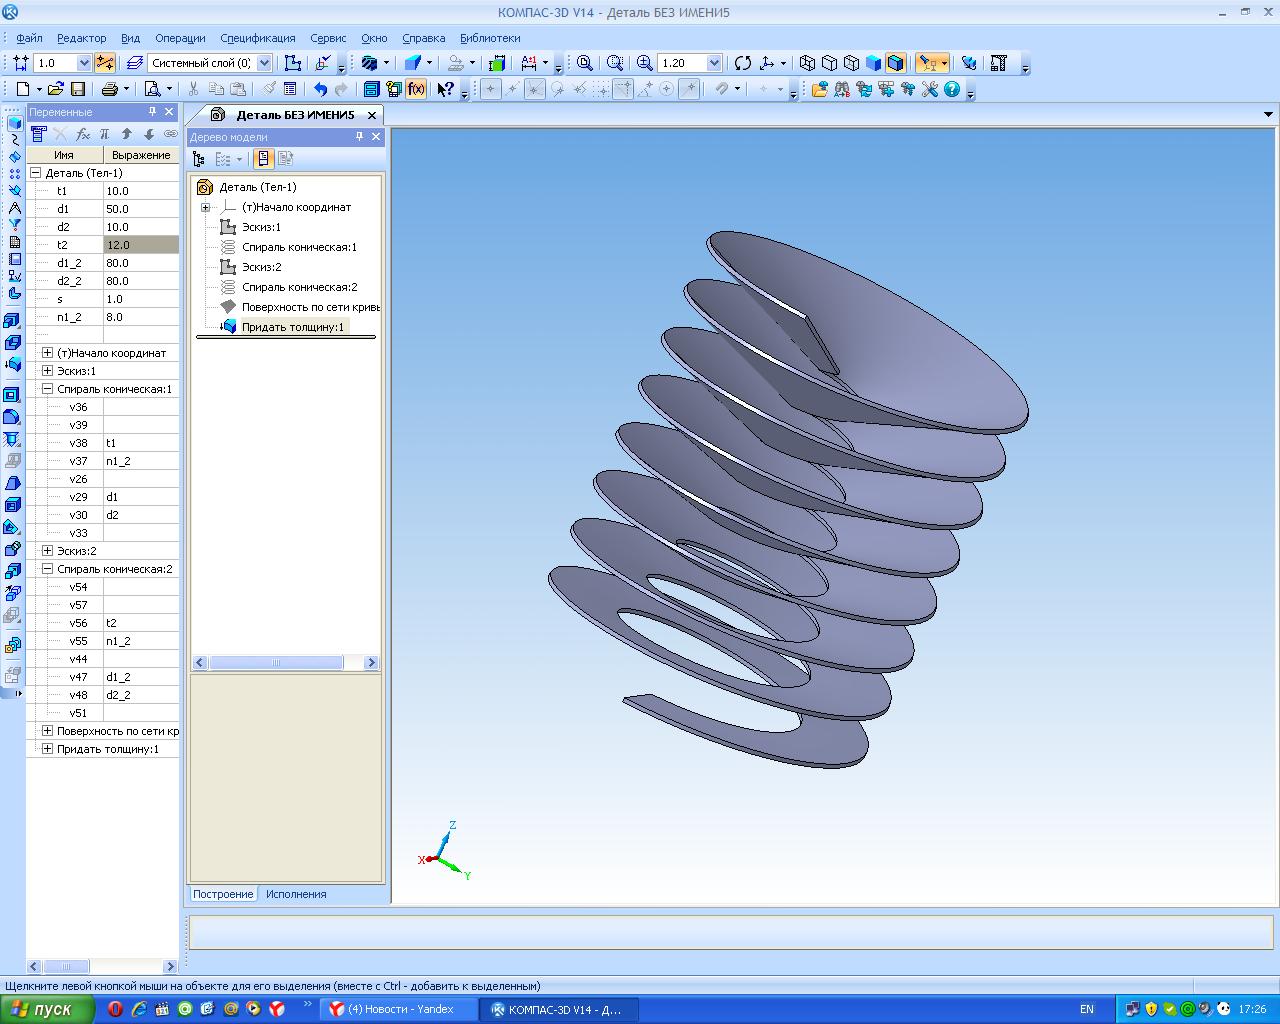This screenshot has width=1280, height=1024.
Task: Expand Начало координат in model tree
Action: (x=205, y=207)
